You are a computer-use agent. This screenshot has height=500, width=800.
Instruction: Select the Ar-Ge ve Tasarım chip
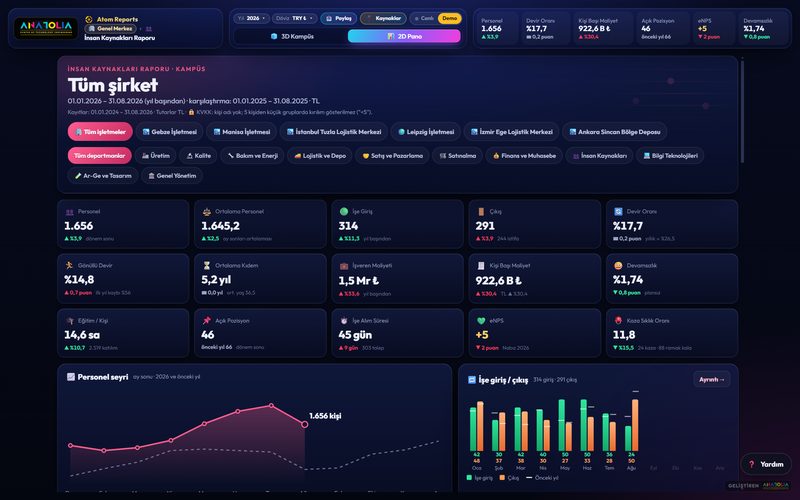[x=103, y=176]
